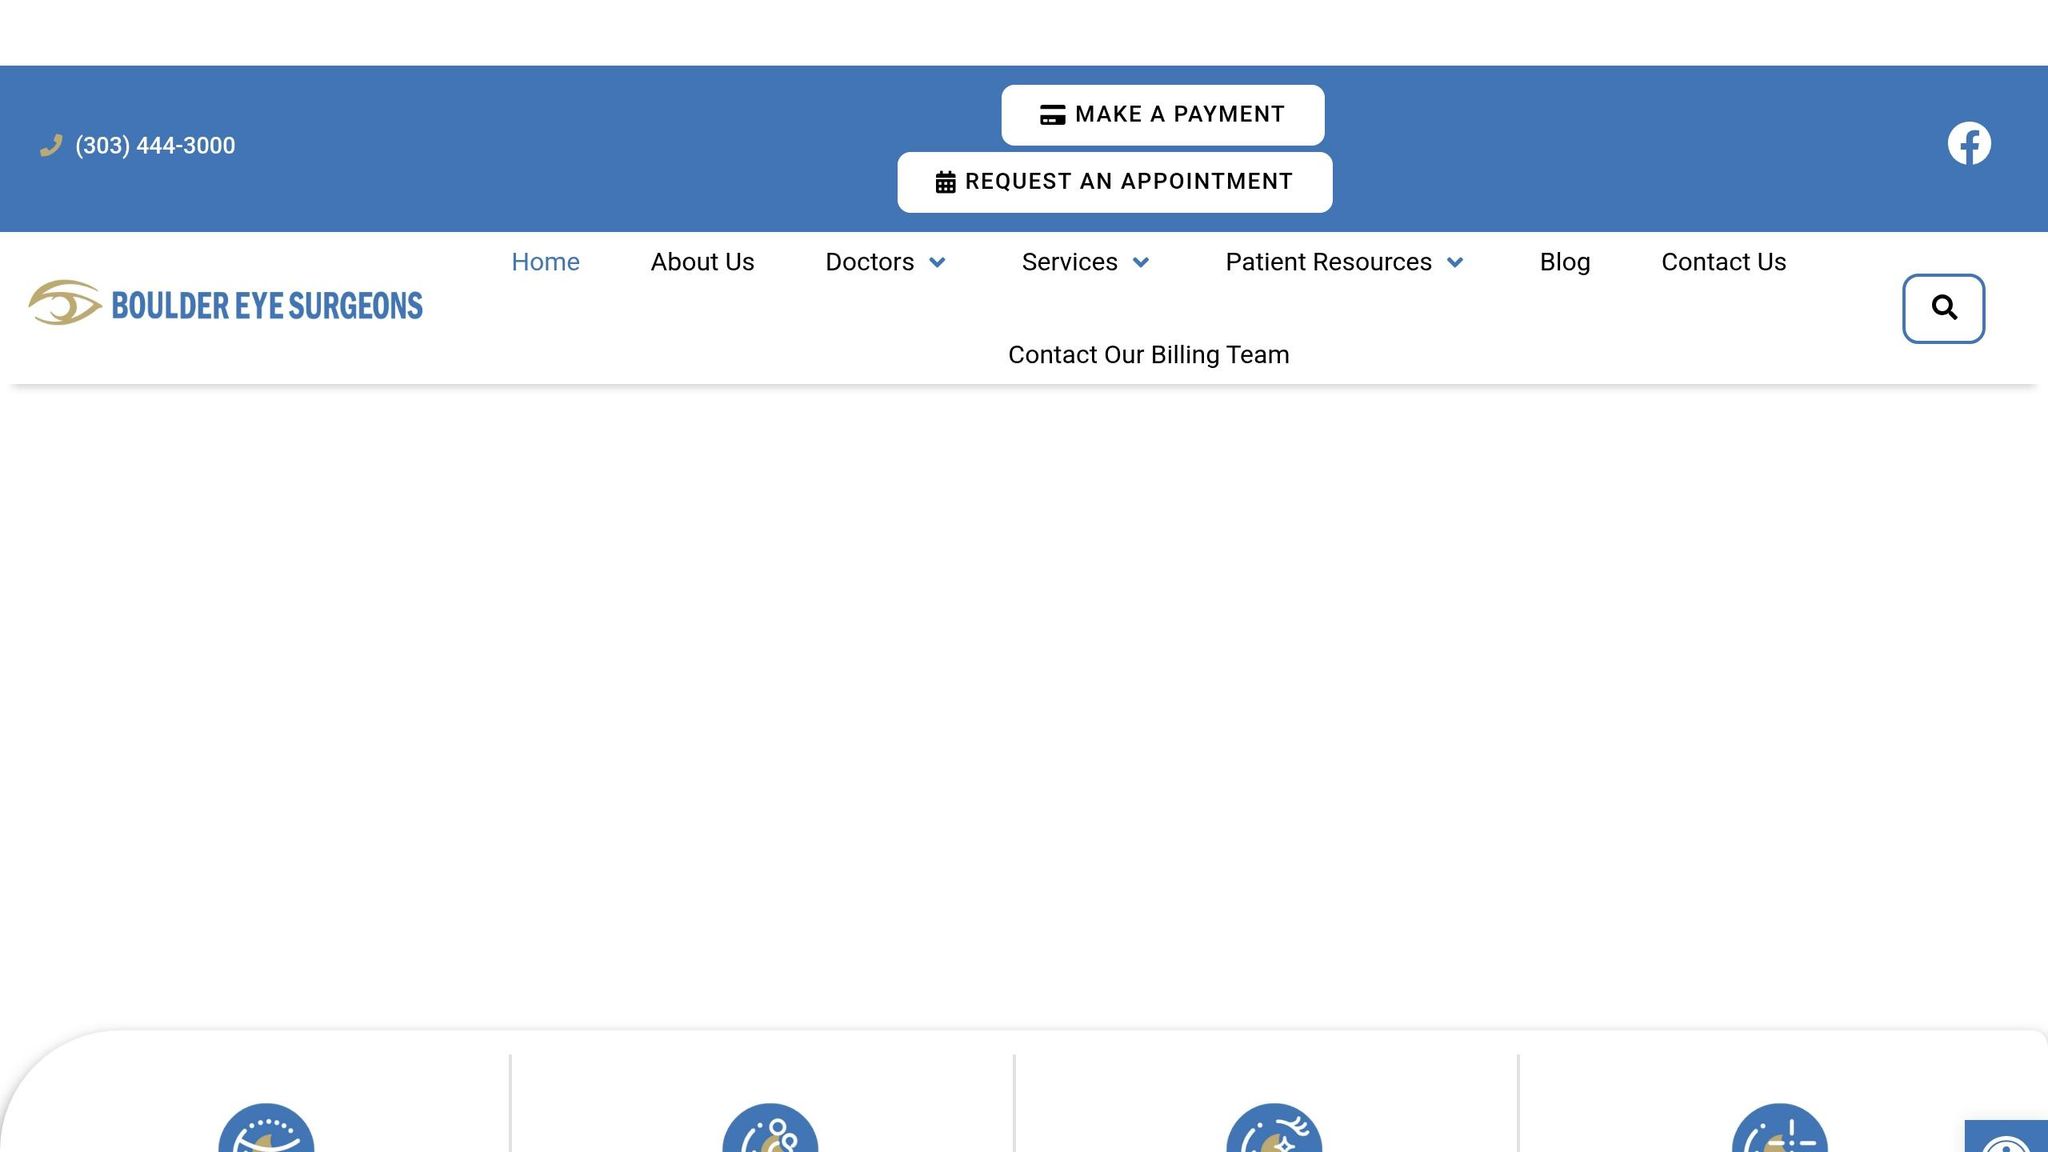This screenshot has height=1152, width=2048.
Task: Open Contact Our Billing Team link
Action: point(1148,355)
